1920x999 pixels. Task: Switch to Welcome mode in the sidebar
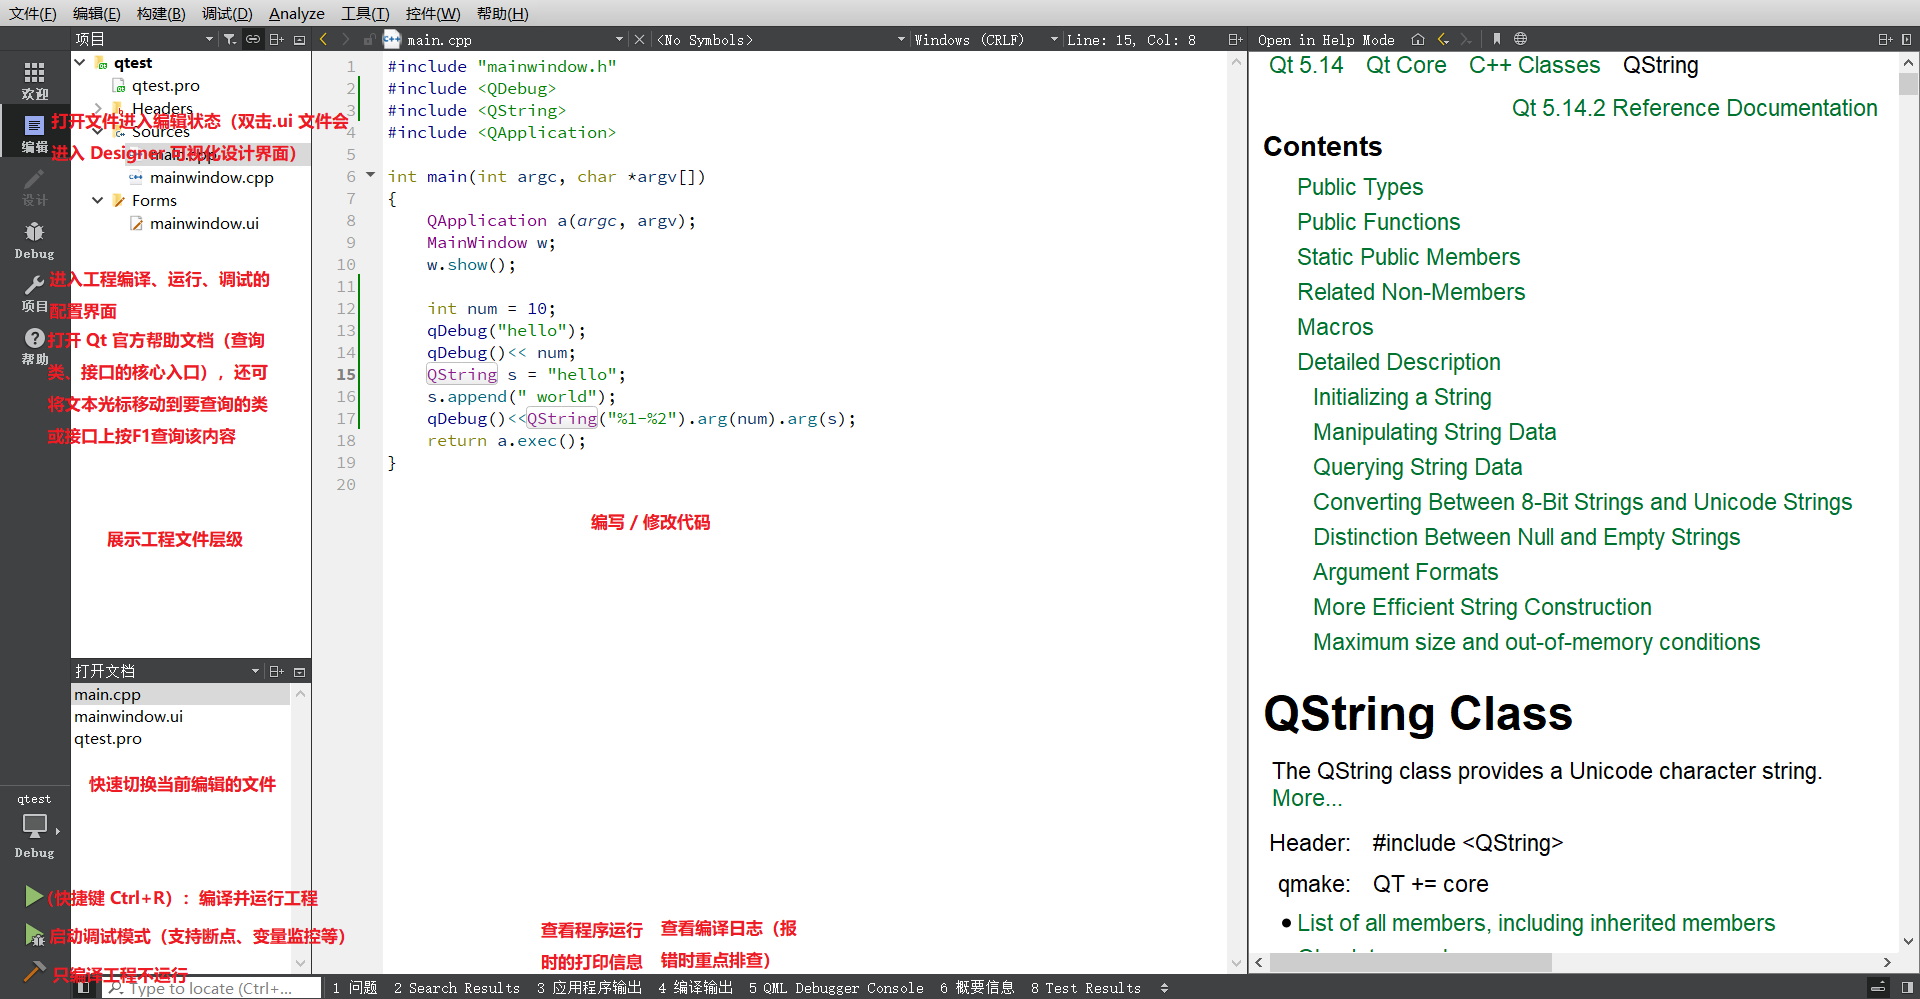(x=34, y=80)
